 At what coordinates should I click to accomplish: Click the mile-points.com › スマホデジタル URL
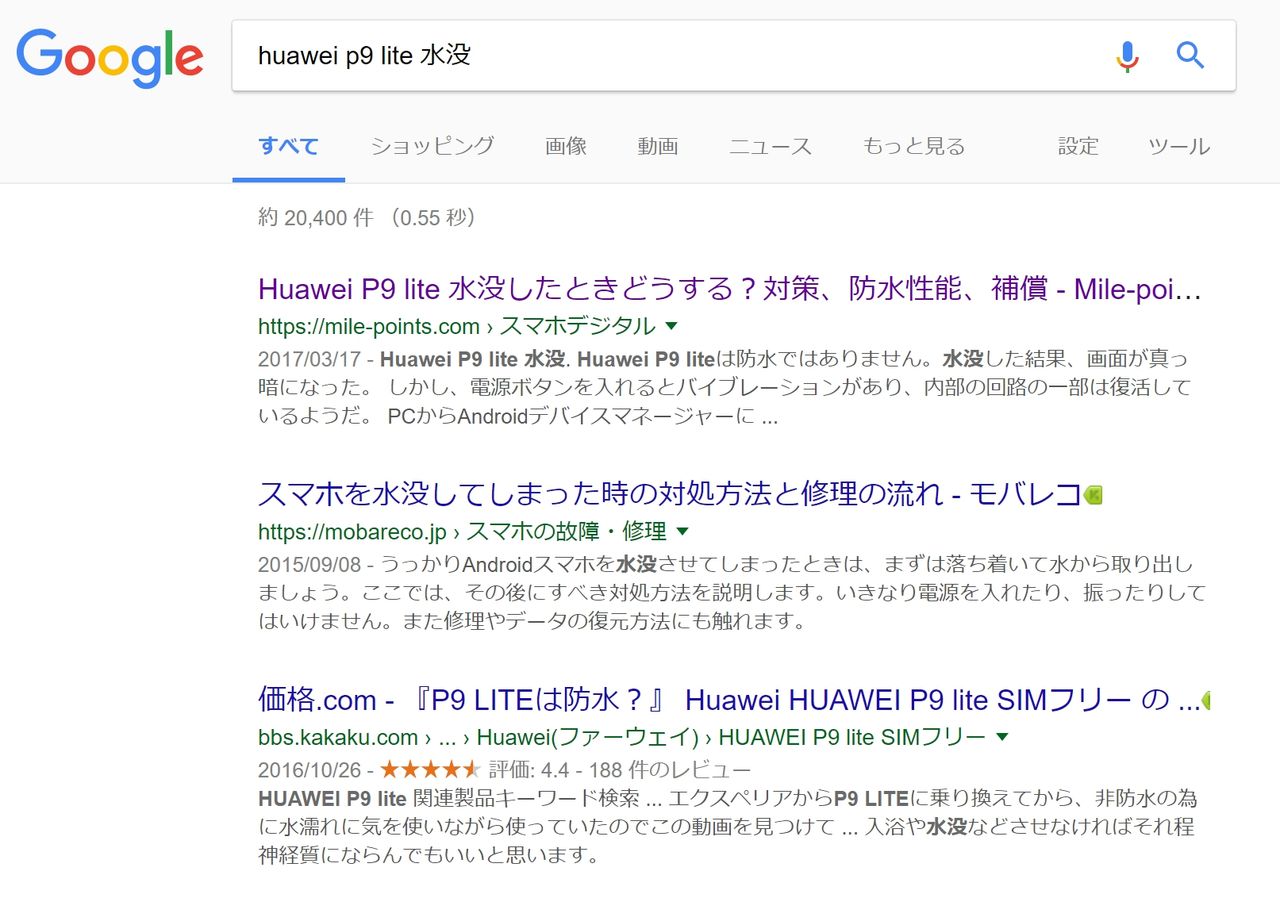(457, 326)
